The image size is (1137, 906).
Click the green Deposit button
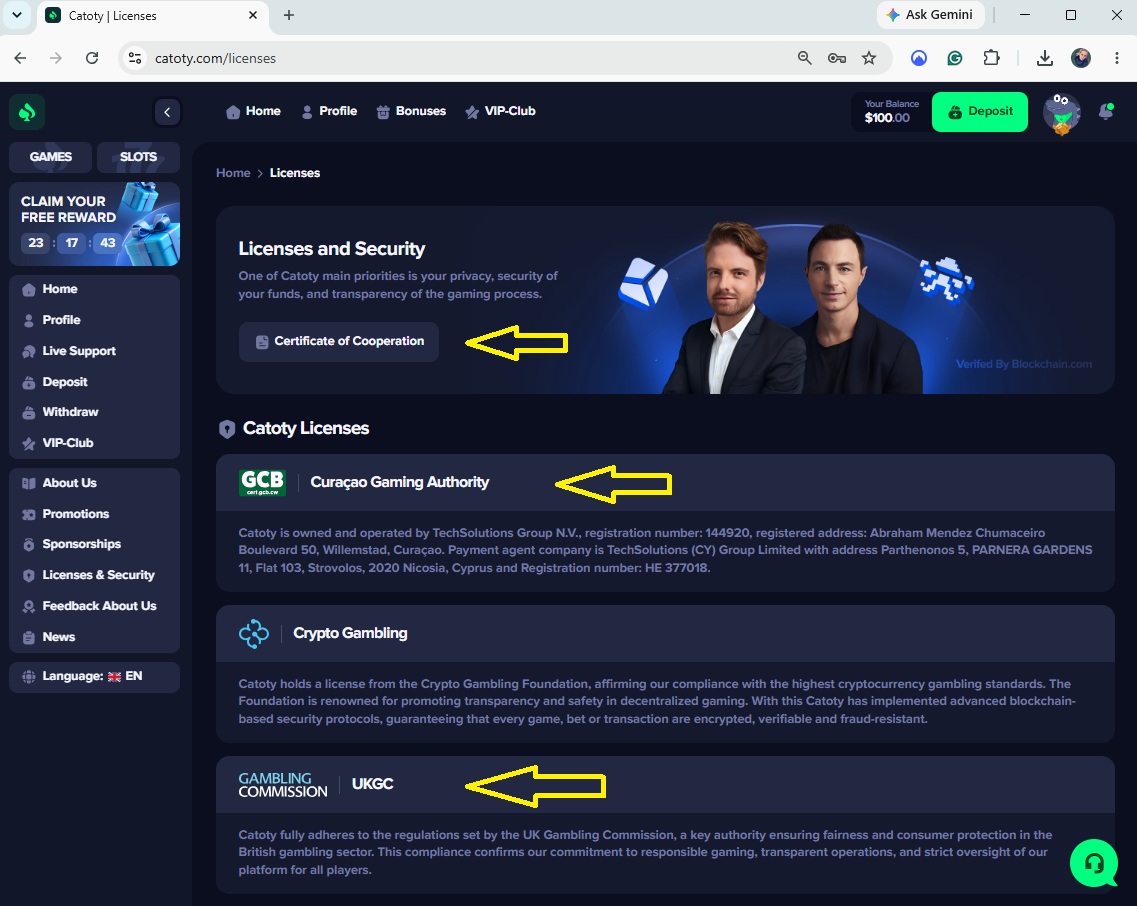(x=980, y=112)
